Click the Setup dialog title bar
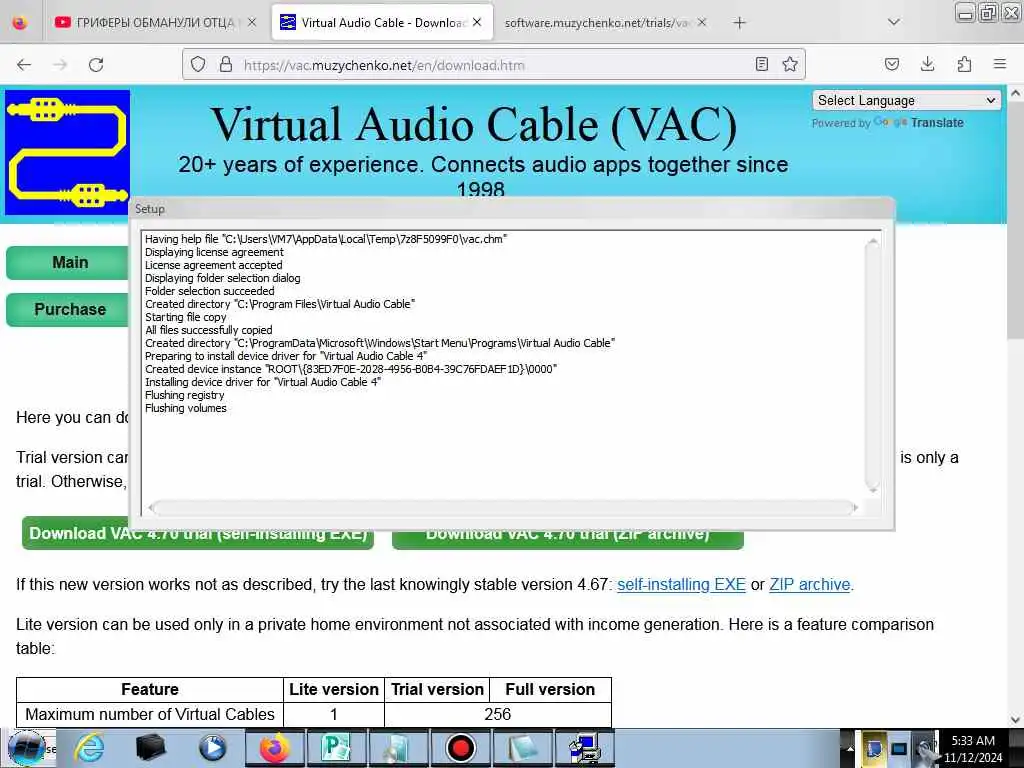This screenshot has width=1024, height=768. point(512,209)
